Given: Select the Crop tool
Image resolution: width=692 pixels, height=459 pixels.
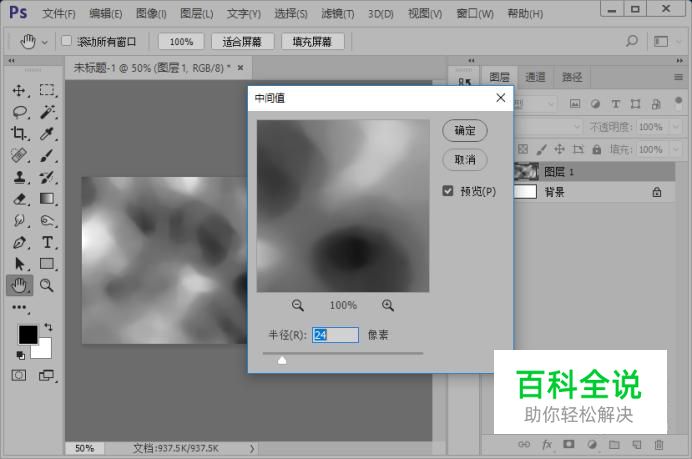Looking at the screenshot, I should pyautogui.click(x=19, y=133).
